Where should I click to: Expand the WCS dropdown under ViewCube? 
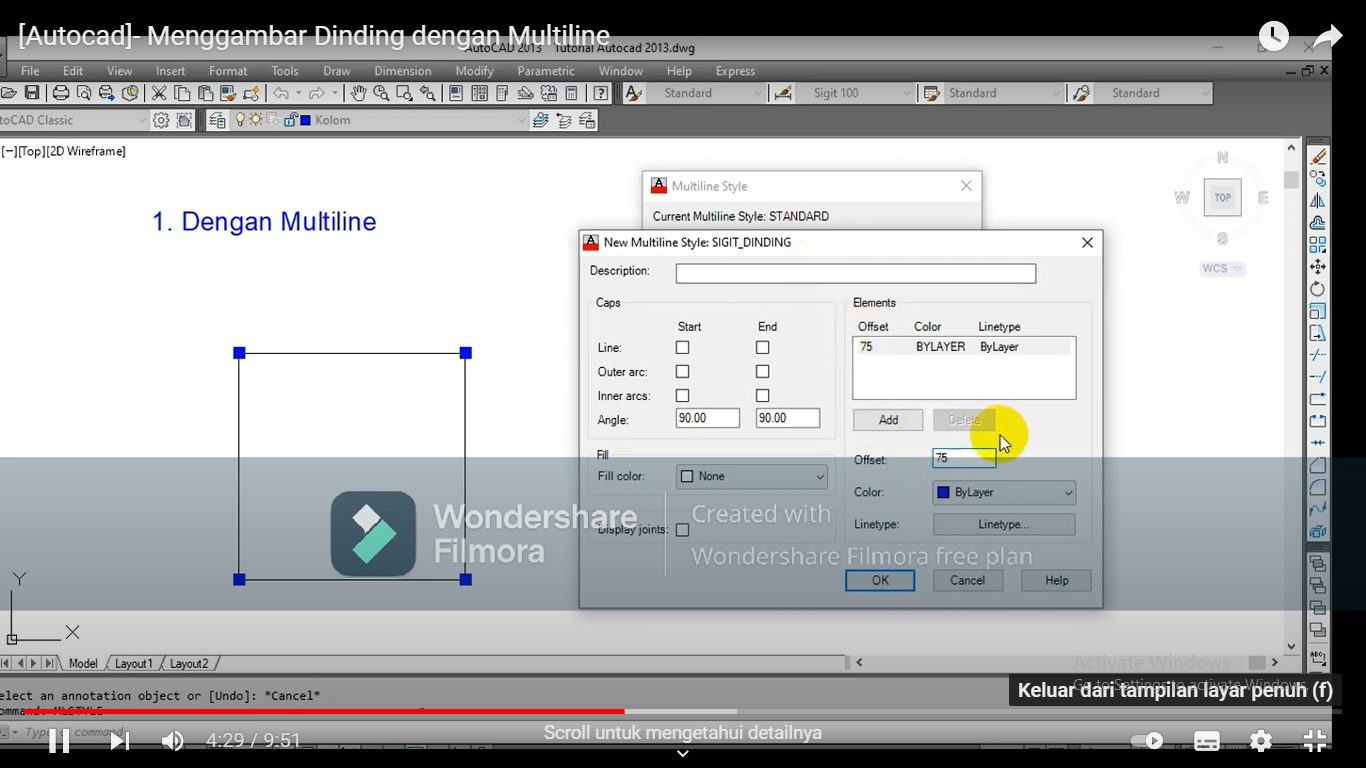click(1222, 269)
